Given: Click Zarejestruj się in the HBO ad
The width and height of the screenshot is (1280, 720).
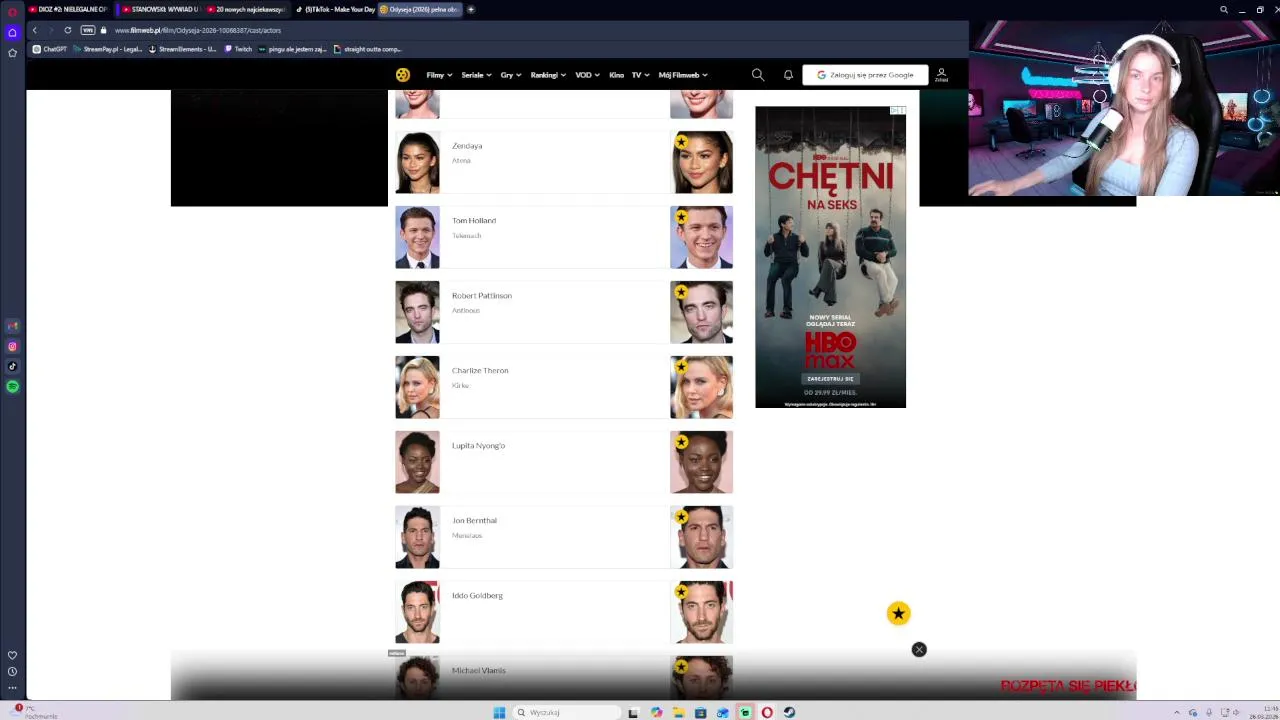Looking at the screenshot, I should [830, 379].
